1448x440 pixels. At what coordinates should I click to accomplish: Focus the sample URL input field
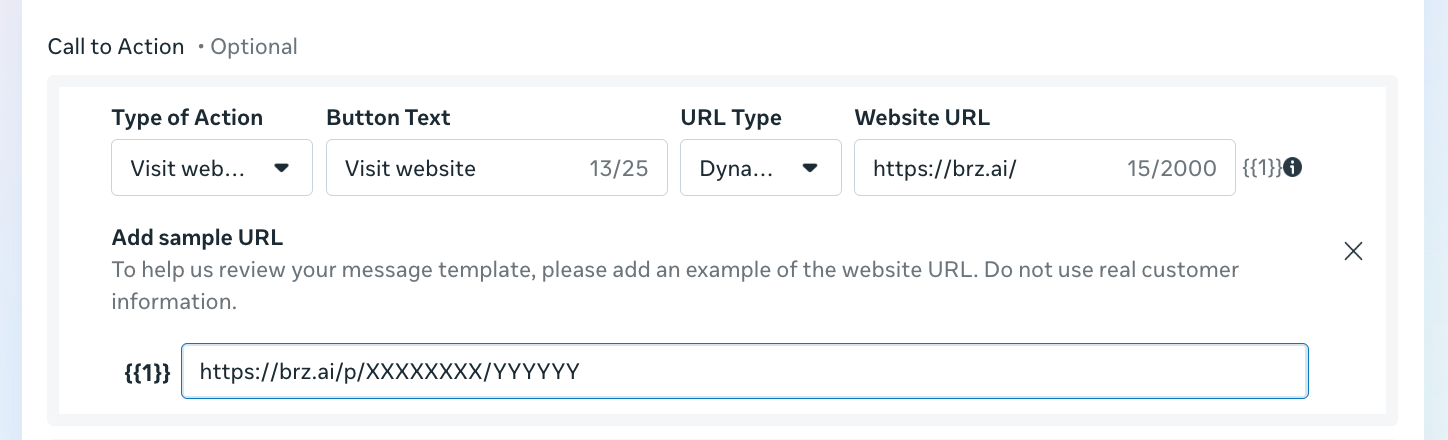745,371
